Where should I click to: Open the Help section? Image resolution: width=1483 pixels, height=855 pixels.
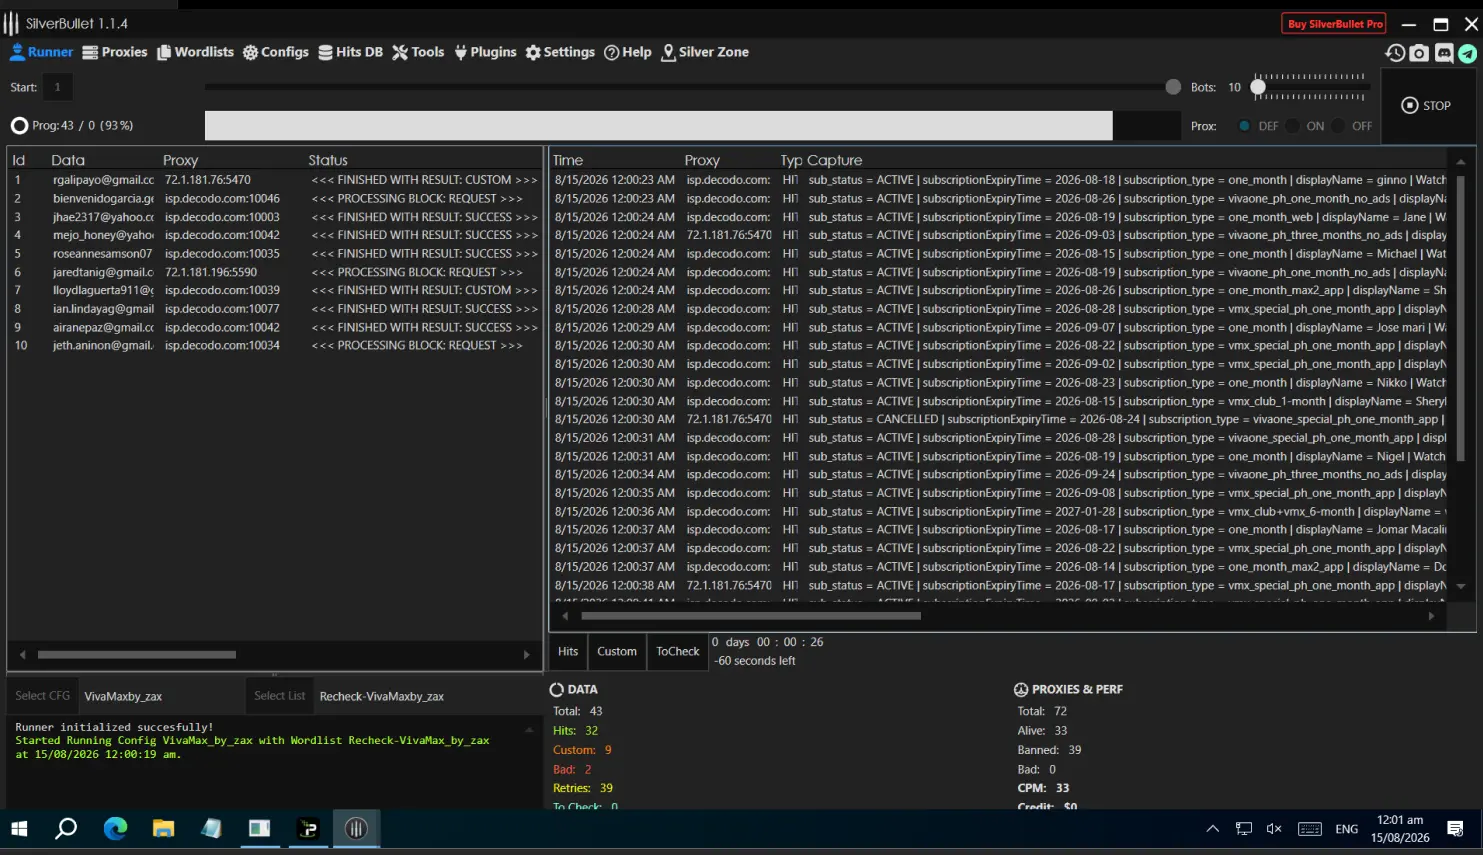pos(628,52)
